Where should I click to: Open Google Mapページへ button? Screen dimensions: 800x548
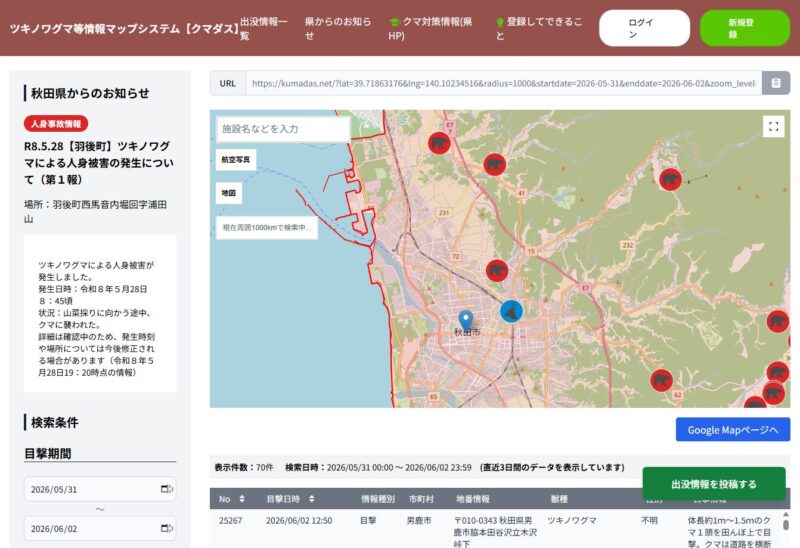733,430
